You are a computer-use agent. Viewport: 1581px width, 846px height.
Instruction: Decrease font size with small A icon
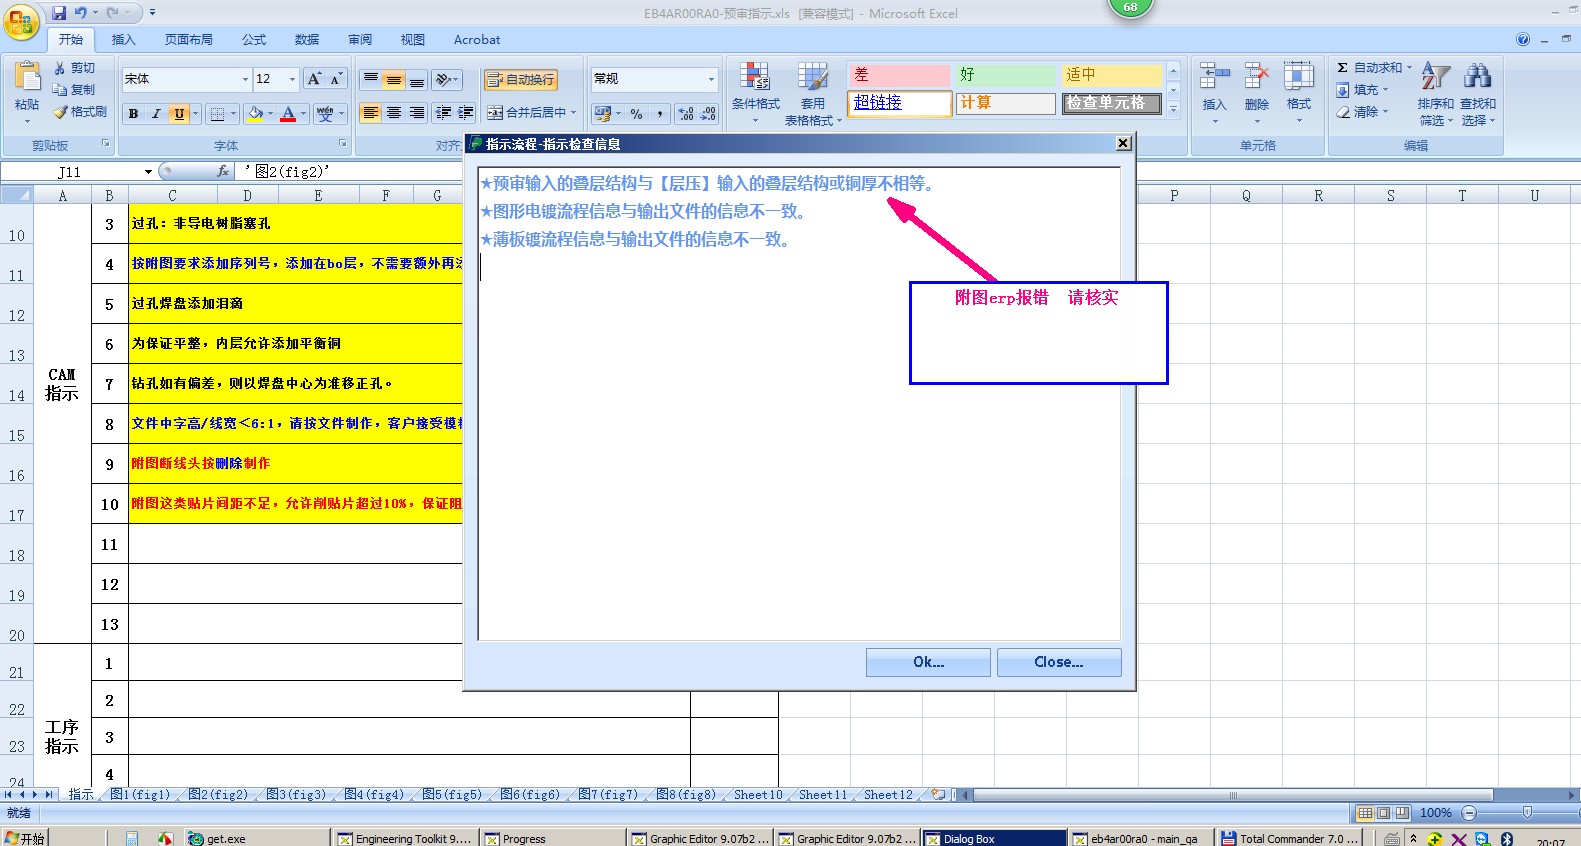click(336, 79)
